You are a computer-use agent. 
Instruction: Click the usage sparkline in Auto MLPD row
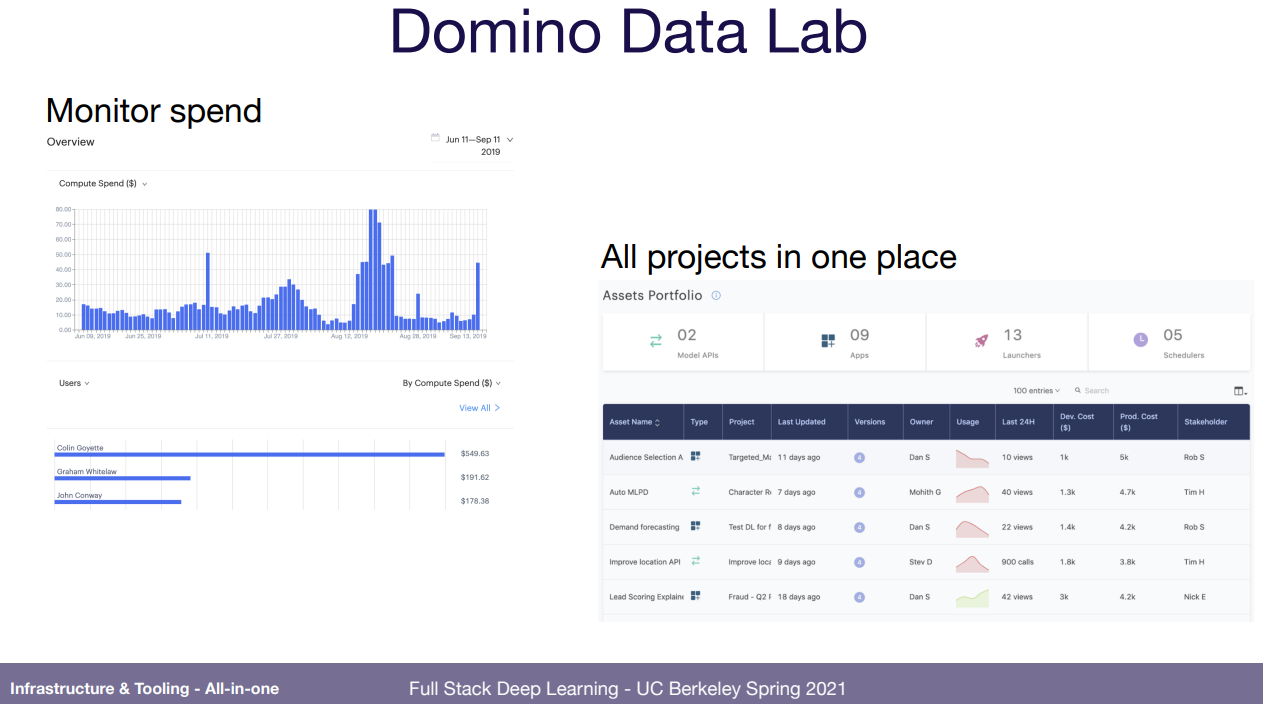[x=972, y=493]
